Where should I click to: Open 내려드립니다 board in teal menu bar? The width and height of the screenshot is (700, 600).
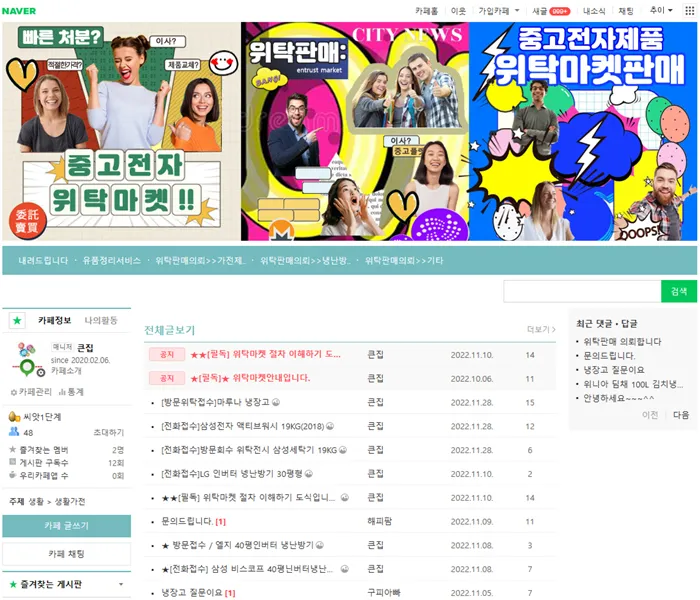(x=43, y=260)
